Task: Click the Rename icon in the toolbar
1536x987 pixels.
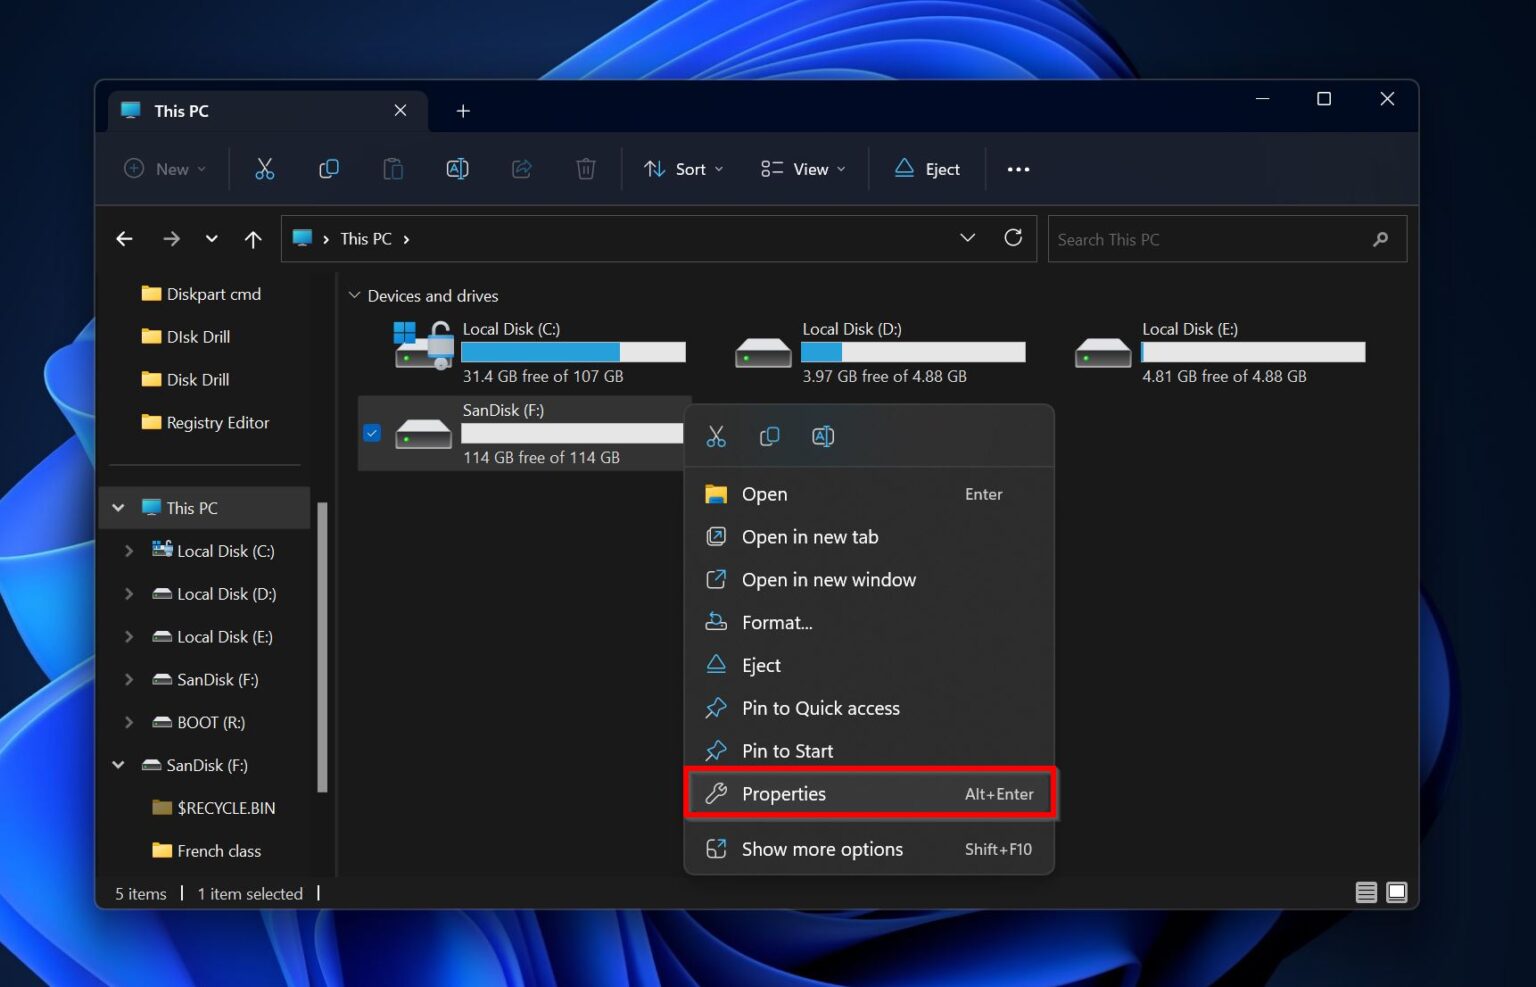Action: [x=457, y=168]
